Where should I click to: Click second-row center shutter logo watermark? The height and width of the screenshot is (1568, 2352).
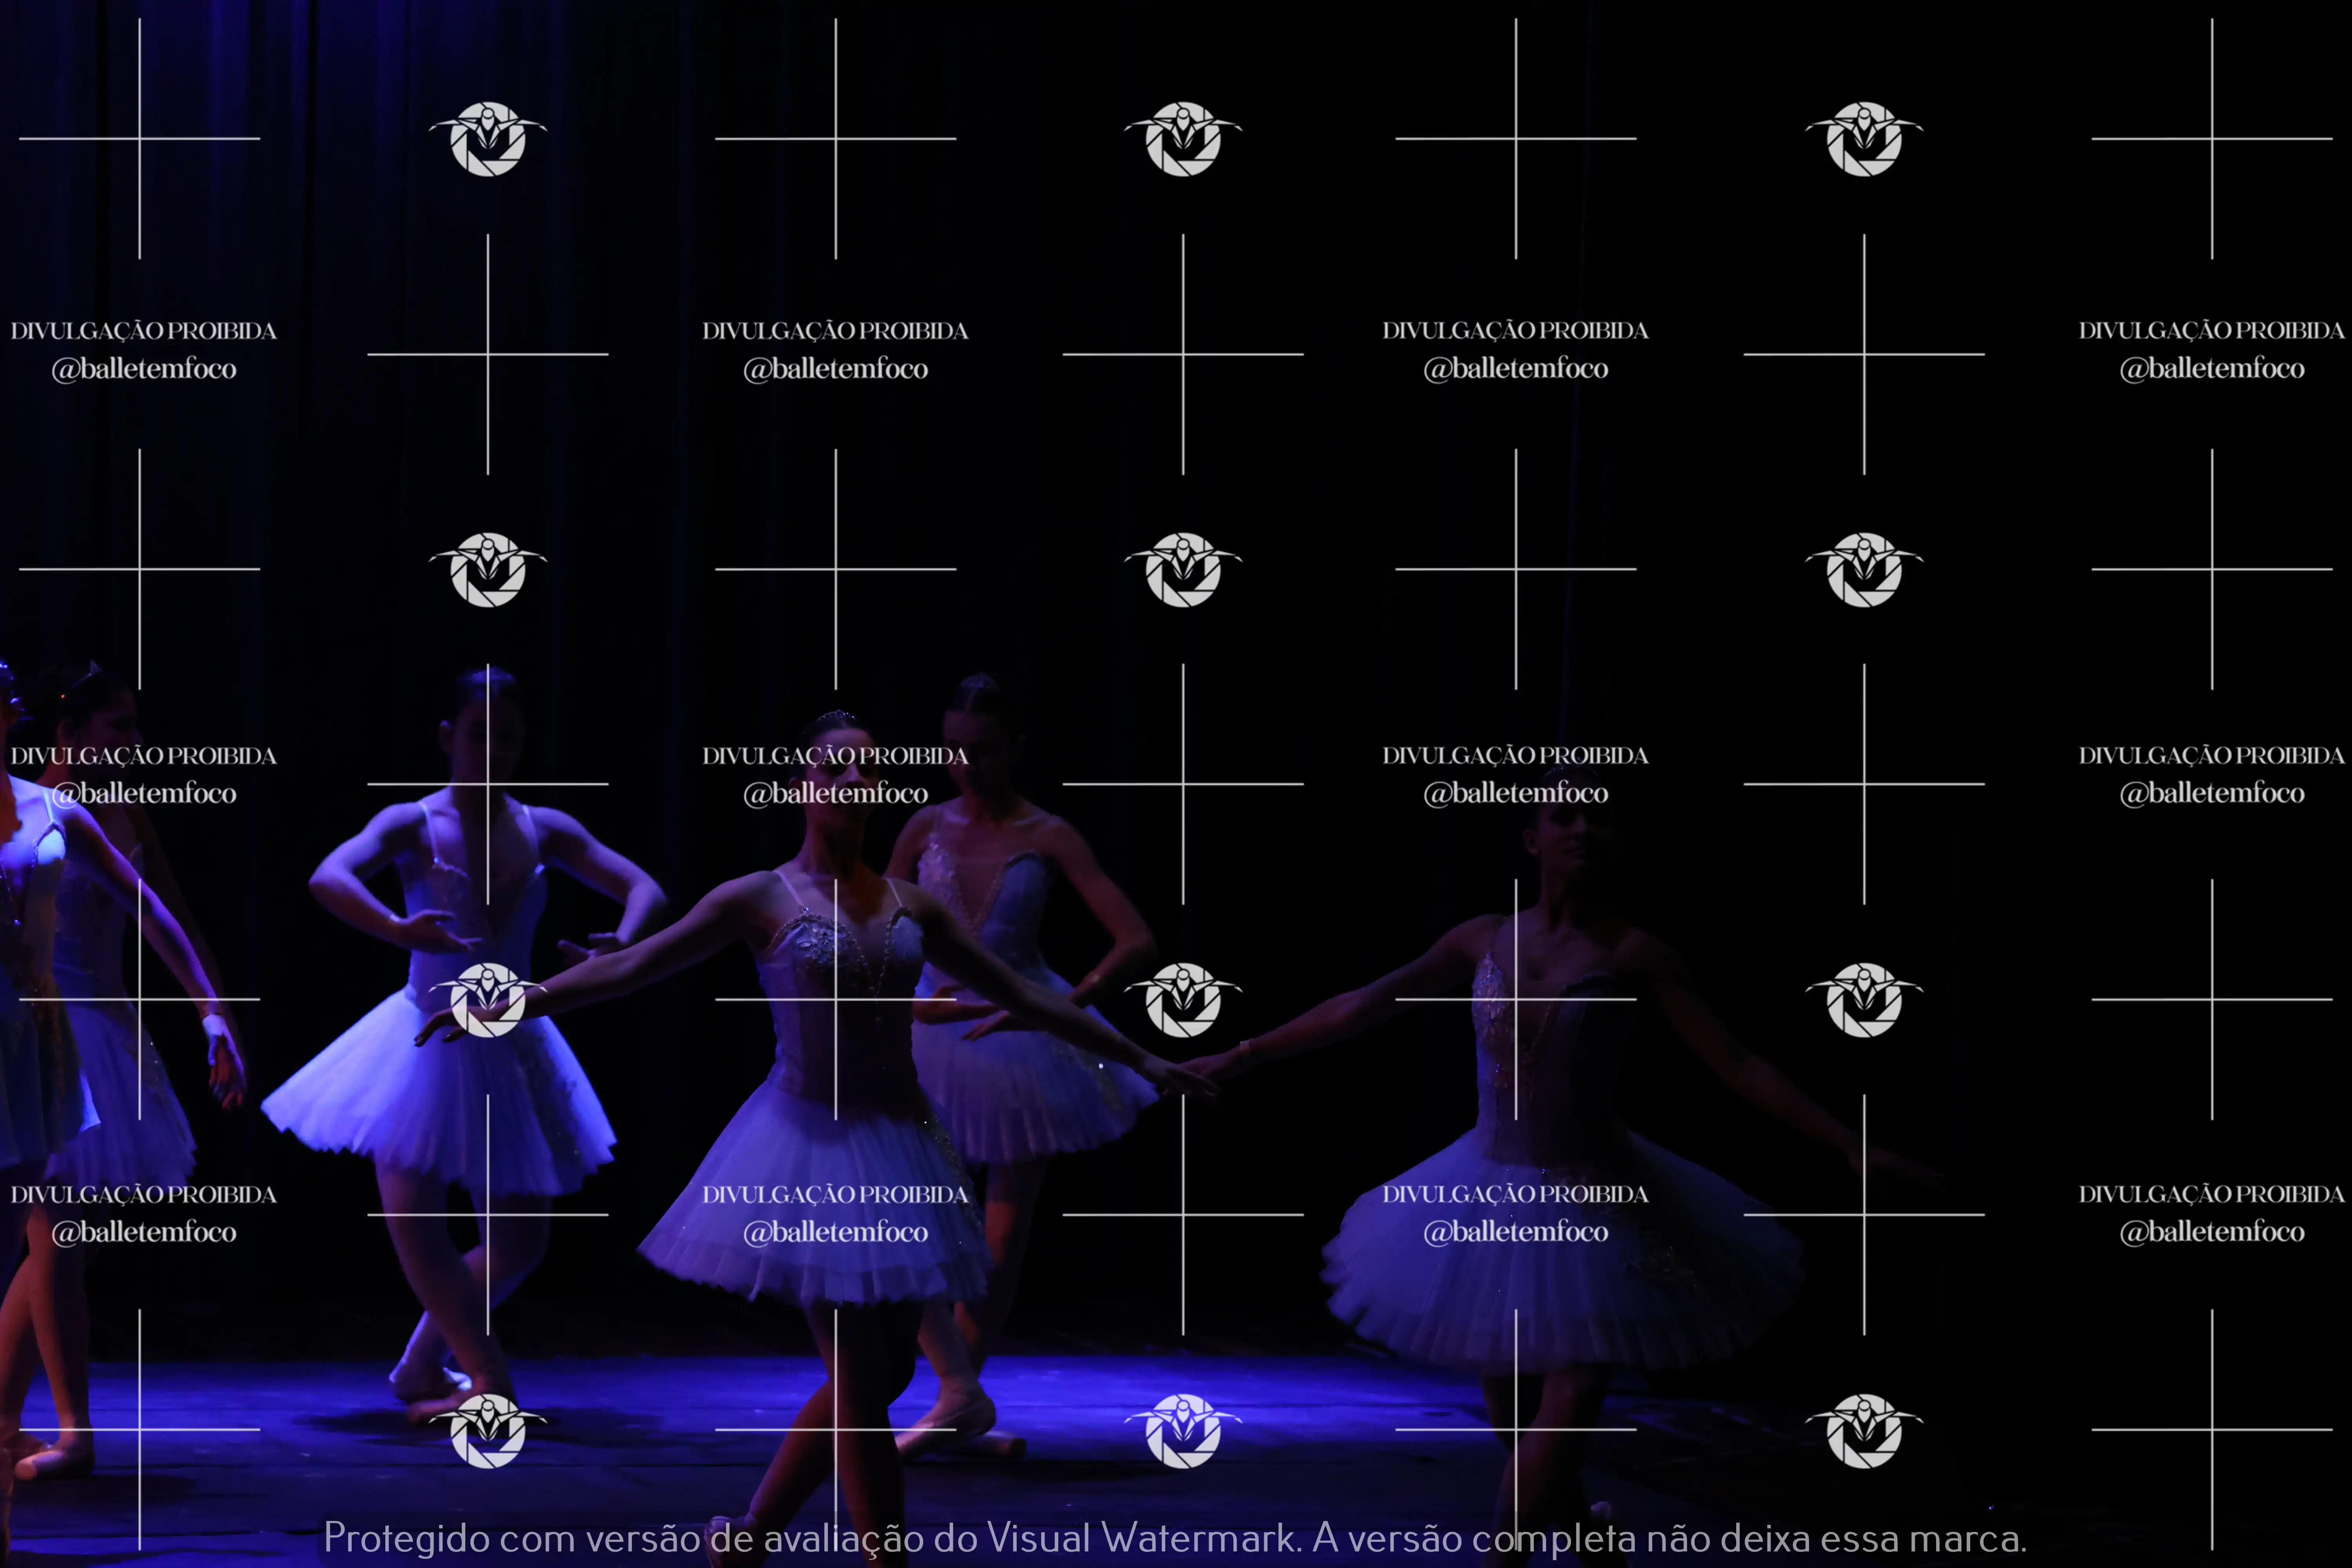point(1183,569)
